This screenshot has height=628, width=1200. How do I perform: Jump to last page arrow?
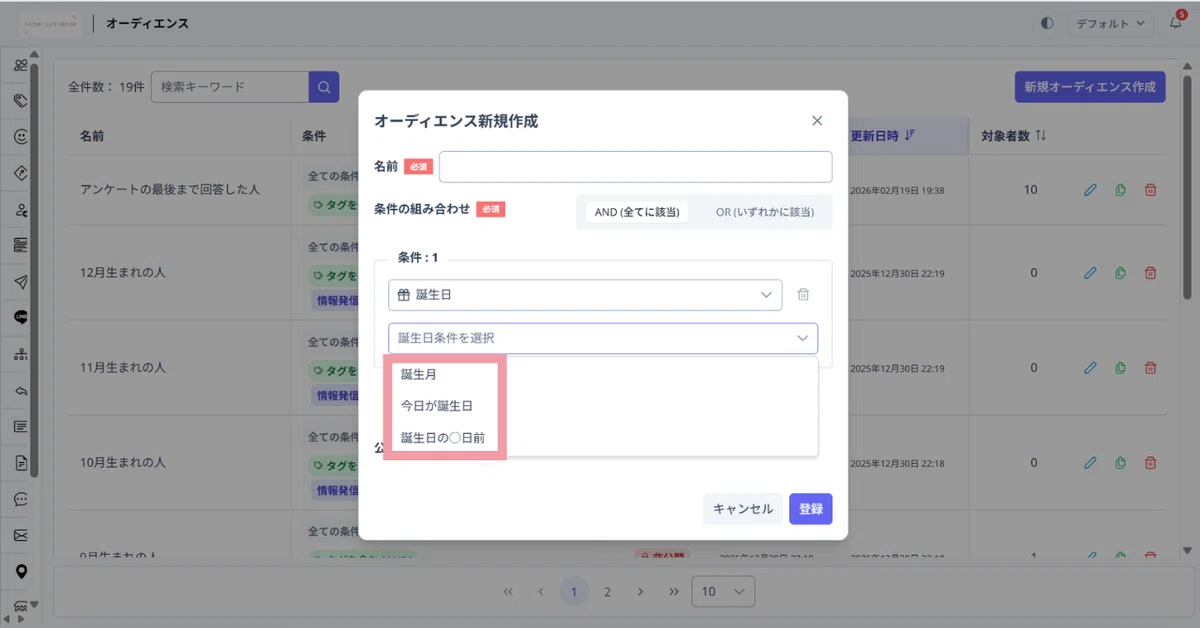point(673,591)
